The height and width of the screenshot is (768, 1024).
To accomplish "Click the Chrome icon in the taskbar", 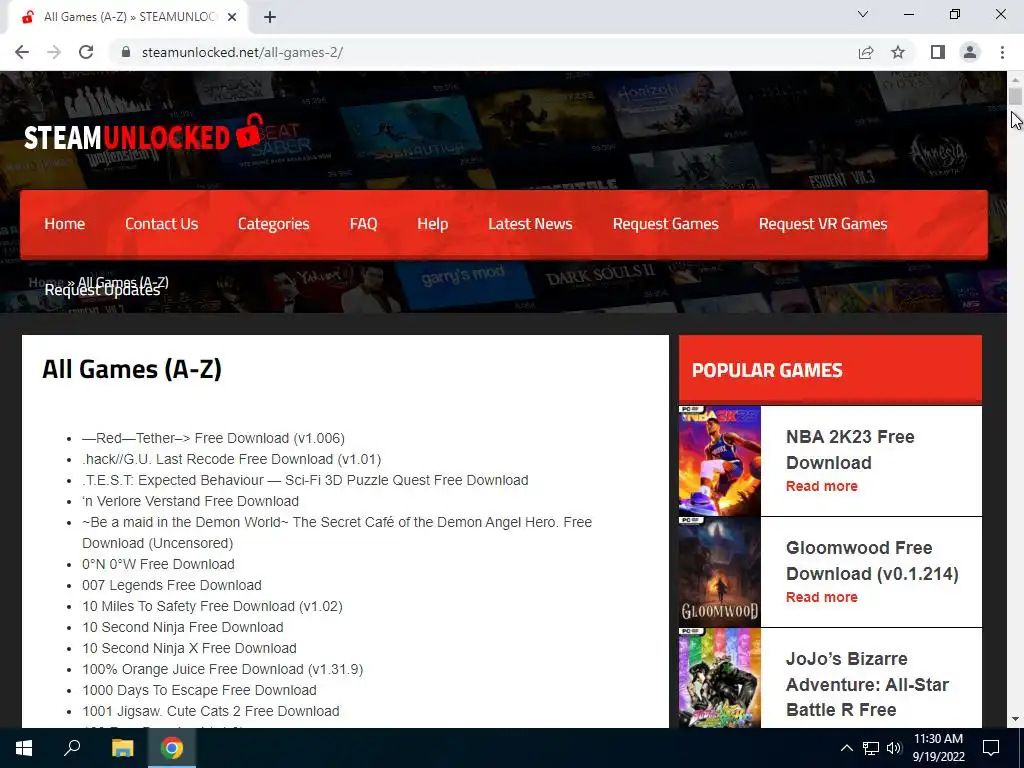I will click(x=172, y=748).
